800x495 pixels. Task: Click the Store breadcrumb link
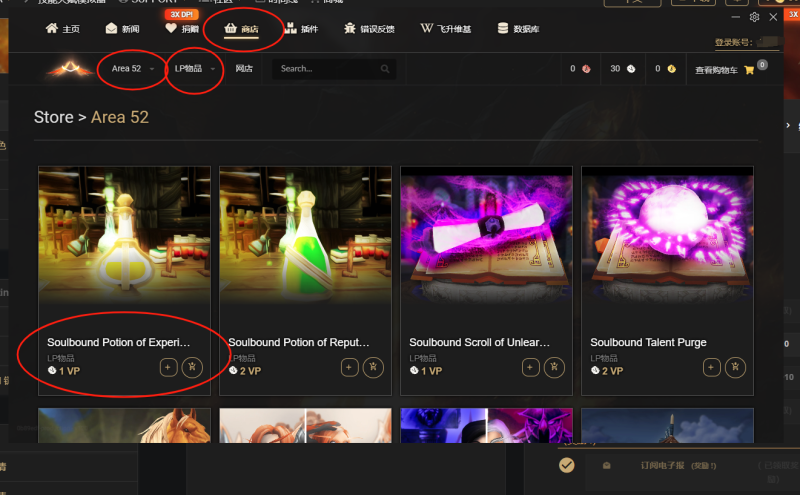(x=54, y=117)
